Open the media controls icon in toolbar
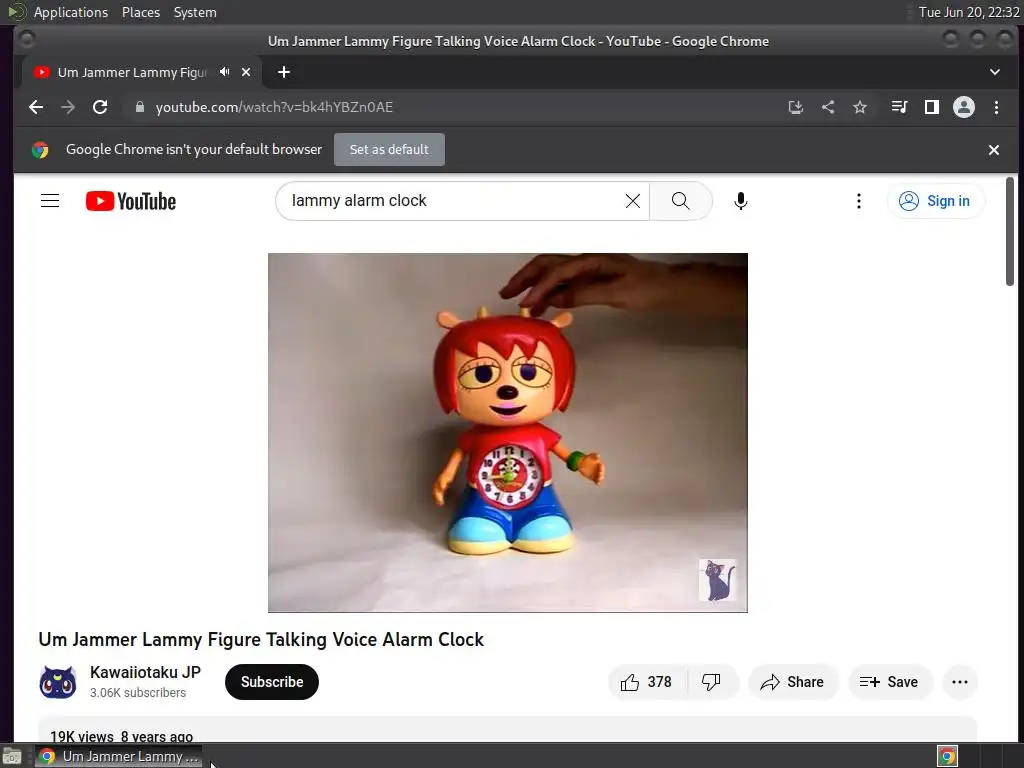Image resolution: width=1024 pixels, height=768 pixels. point(899,107)
